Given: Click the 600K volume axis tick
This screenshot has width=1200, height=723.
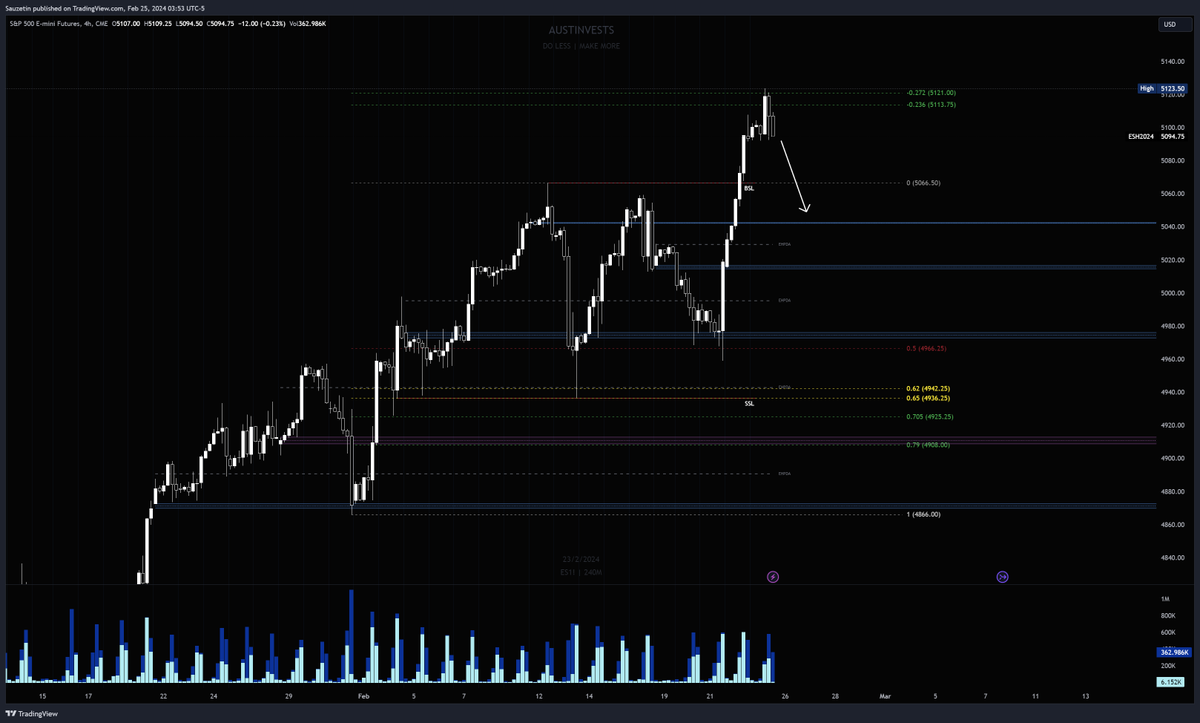Looking at the screenshot, I should click(x=1168, y=632).
